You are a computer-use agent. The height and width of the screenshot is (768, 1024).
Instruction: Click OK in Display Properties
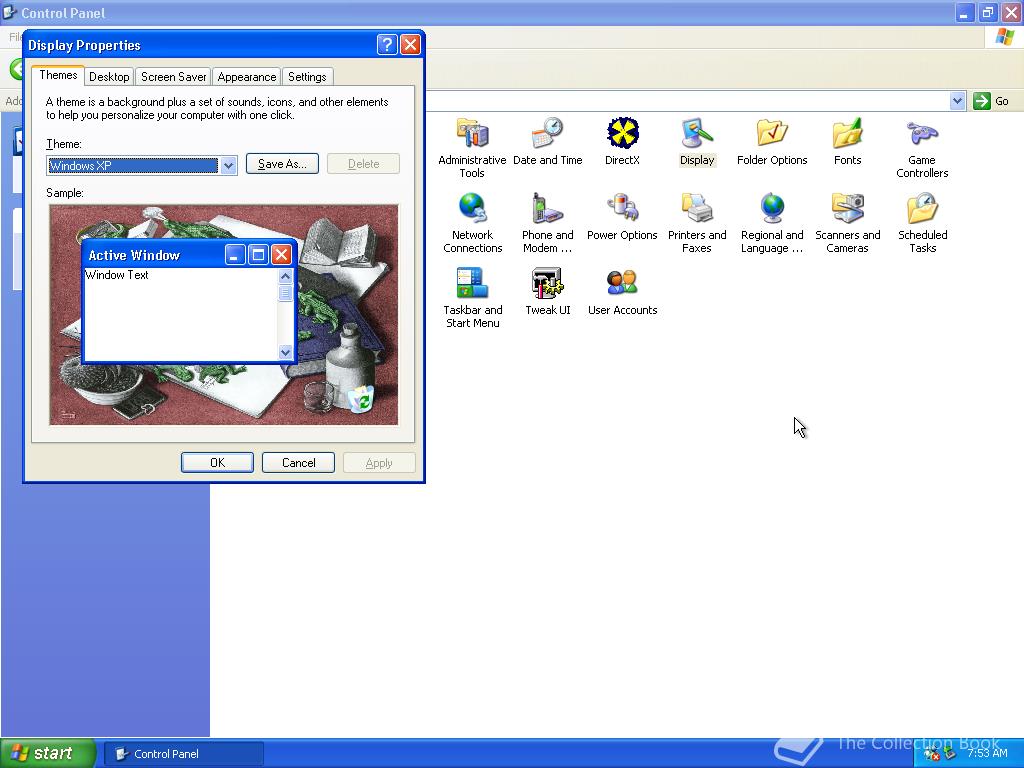[217, 462]
